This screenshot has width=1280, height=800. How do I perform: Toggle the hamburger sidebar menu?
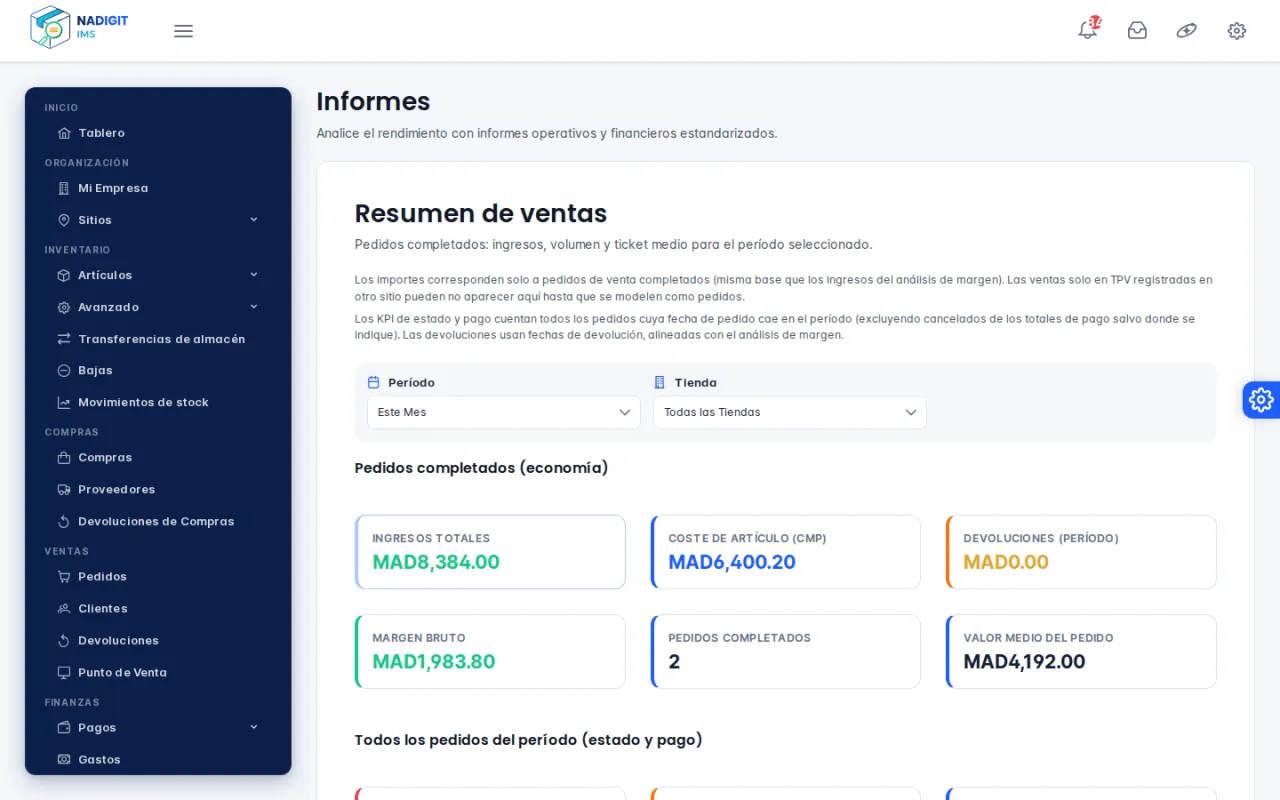(x=183, y=31)
